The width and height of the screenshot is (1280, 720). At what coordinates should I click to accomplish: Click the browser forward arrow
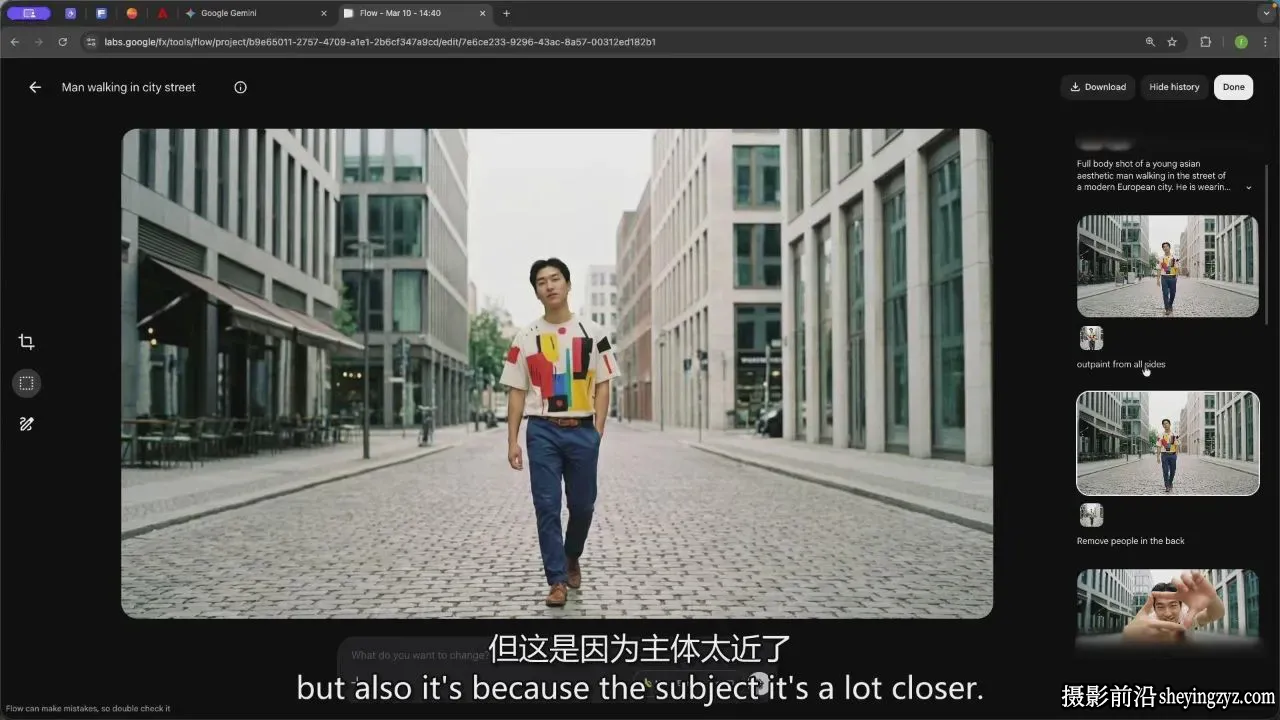38,42
